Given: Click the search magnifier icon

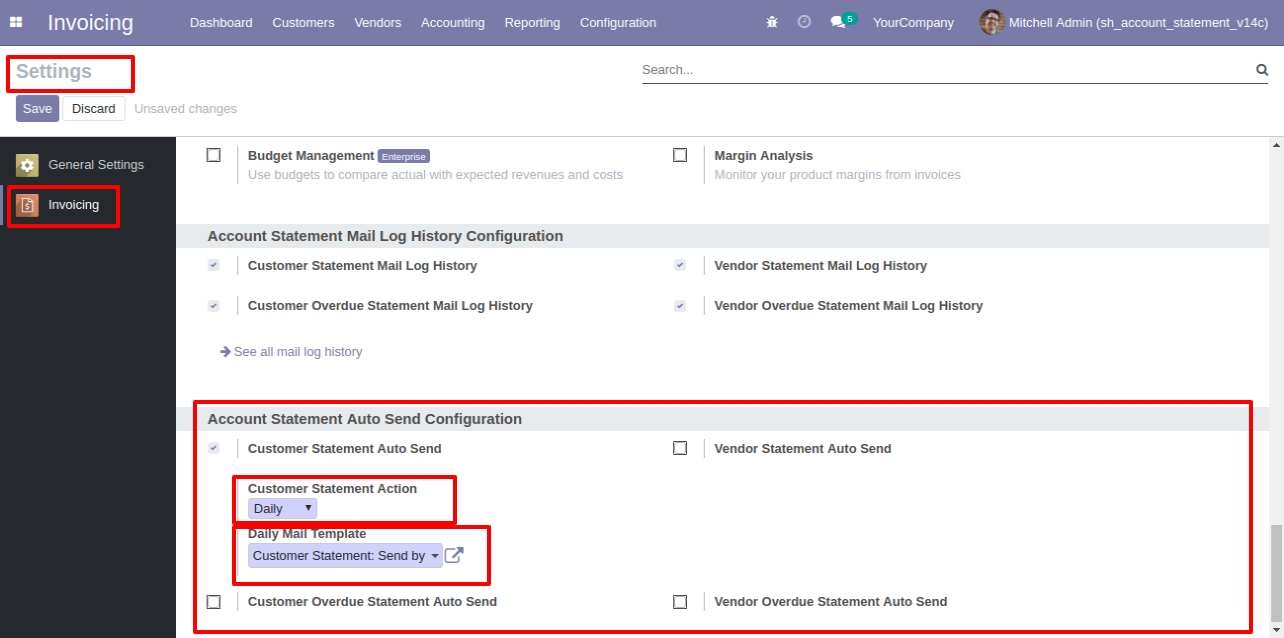Looking at the screenshot, I should point(1262,70).
